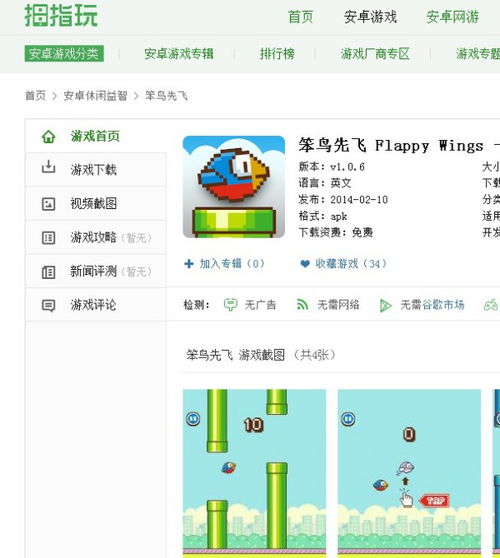Click the news icon beside 新闻评测
500x558 pixels.
point(48,272)
